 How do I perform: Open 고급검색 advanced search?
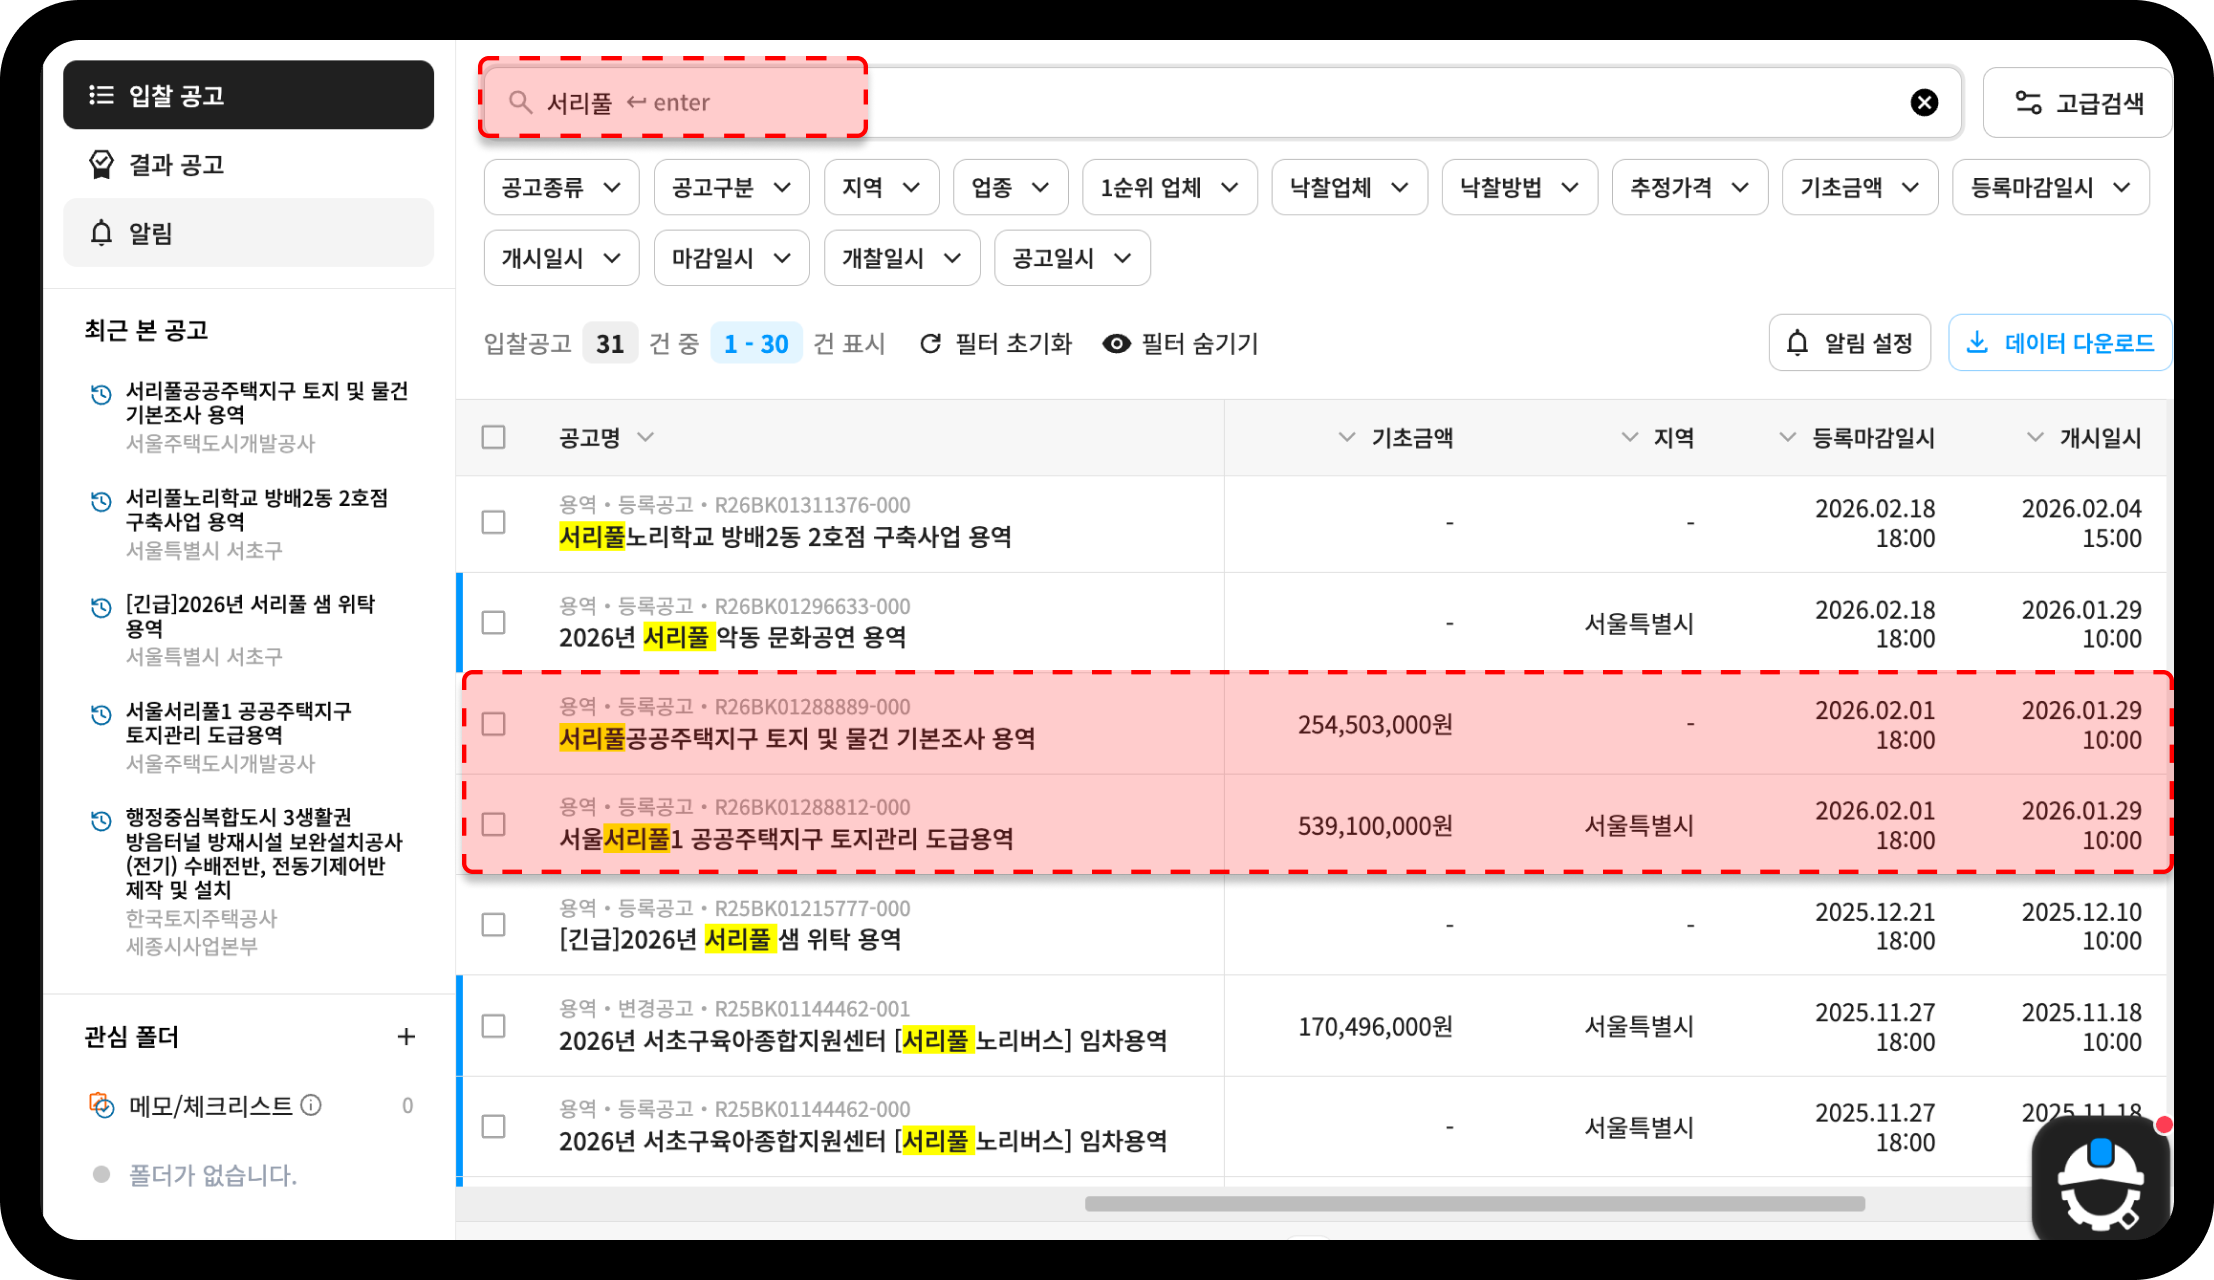point(2078,103)
